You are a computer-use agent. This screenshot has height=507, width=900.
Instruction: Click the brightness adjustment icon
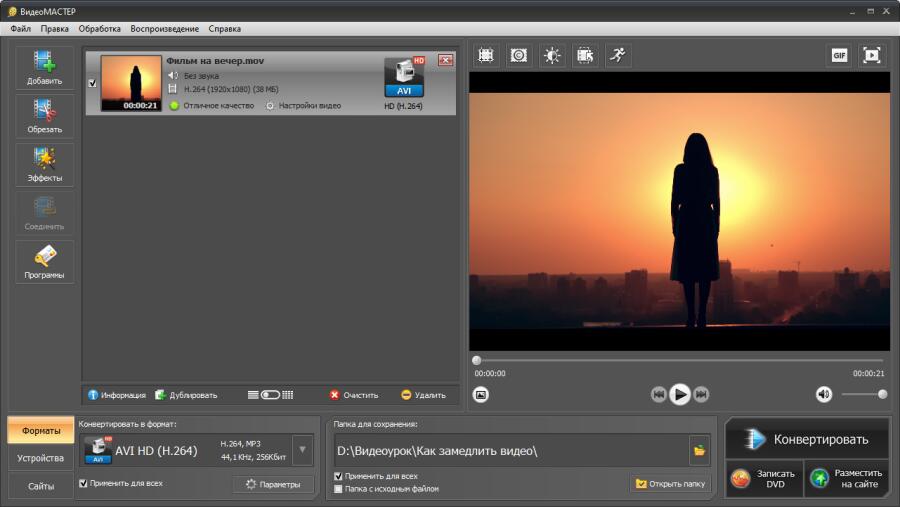[x=552, y=55]
